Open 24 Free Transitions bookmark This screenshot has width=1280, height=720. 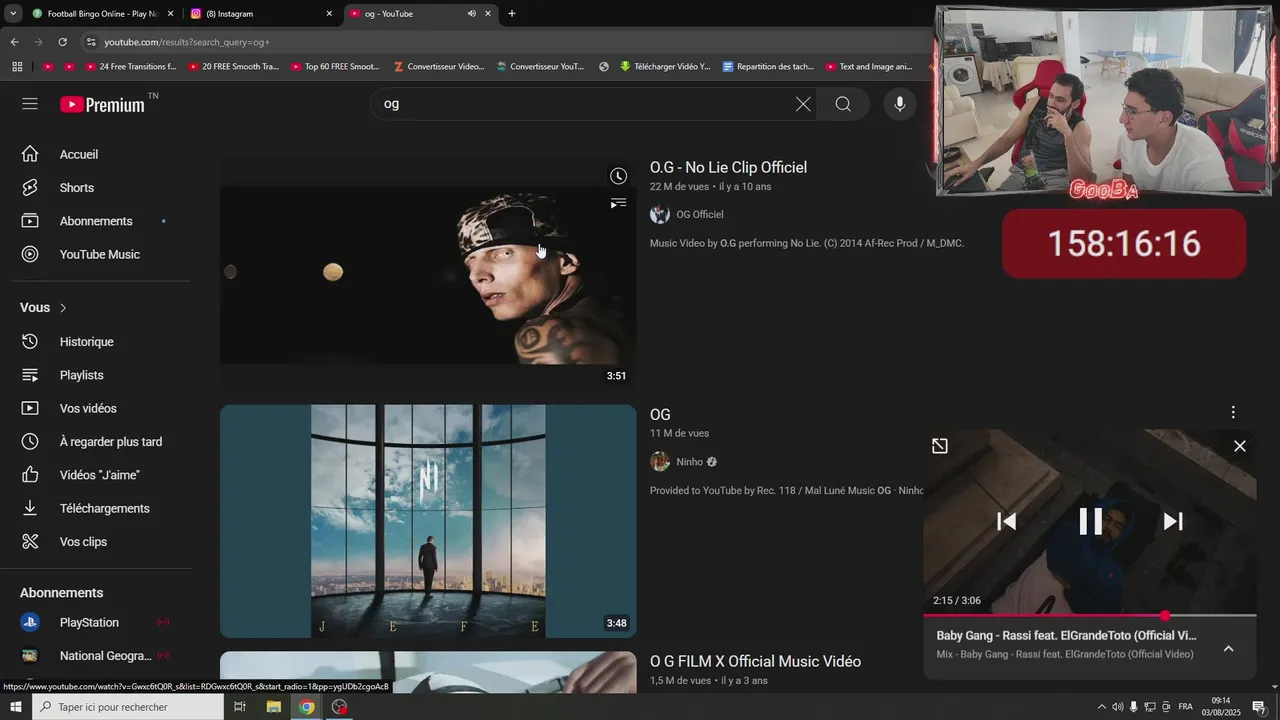[x=130, y=67]
